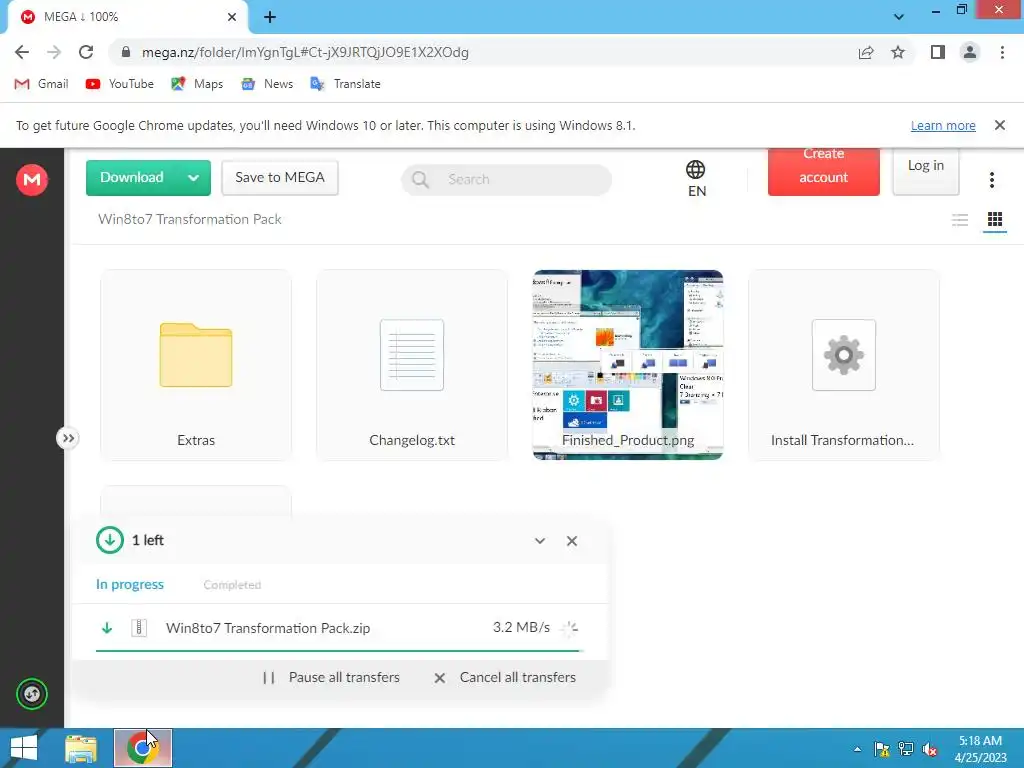Switch to thumbnail grid view
The image size is (1024, 768).
click(x=995, y=219)
